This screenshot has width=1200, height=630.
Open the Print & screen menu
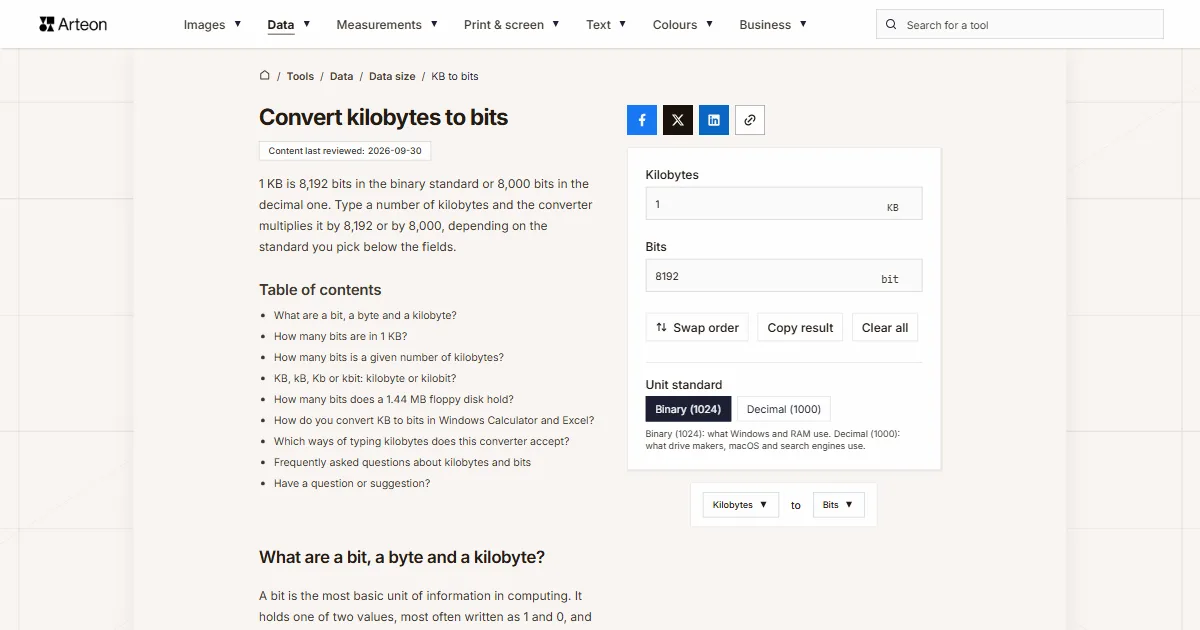tap(512, 25)
